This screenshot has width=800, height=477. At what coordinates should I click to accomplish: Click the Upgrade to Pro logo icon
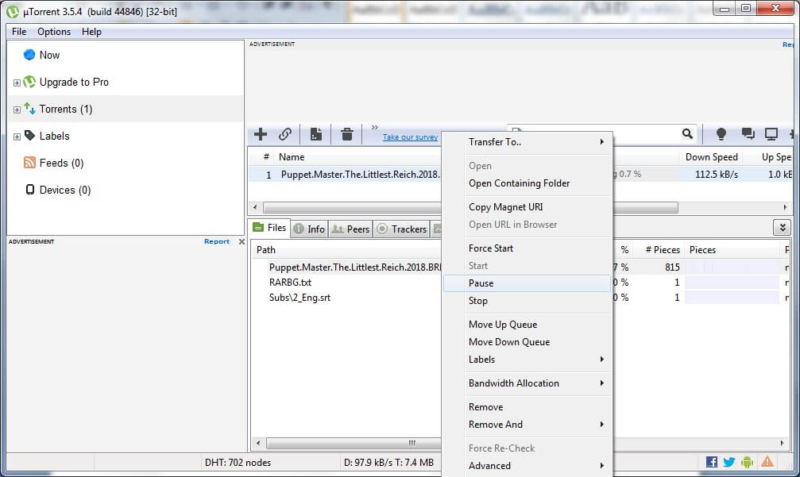[x=30, y=82]
